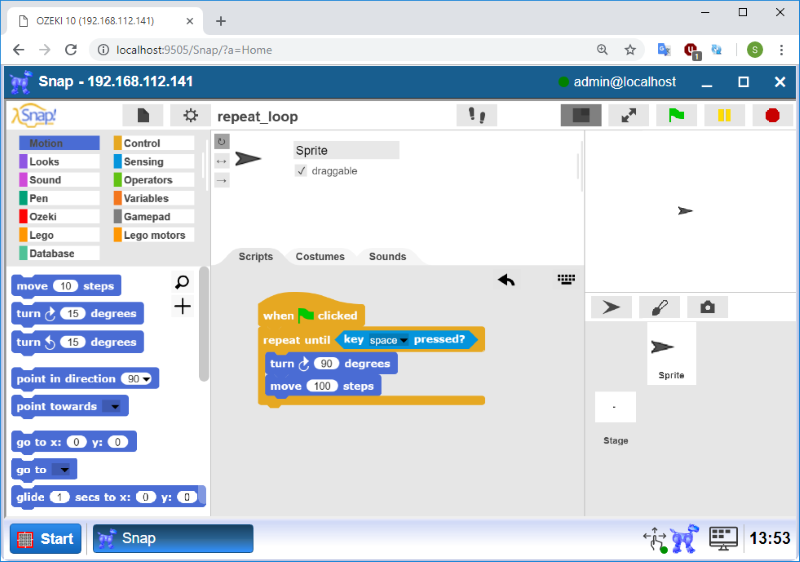Image resolution: width=800 pixels, height=562 pixels.
Task: Edit the 100 steps value in script
Action: 322,386
